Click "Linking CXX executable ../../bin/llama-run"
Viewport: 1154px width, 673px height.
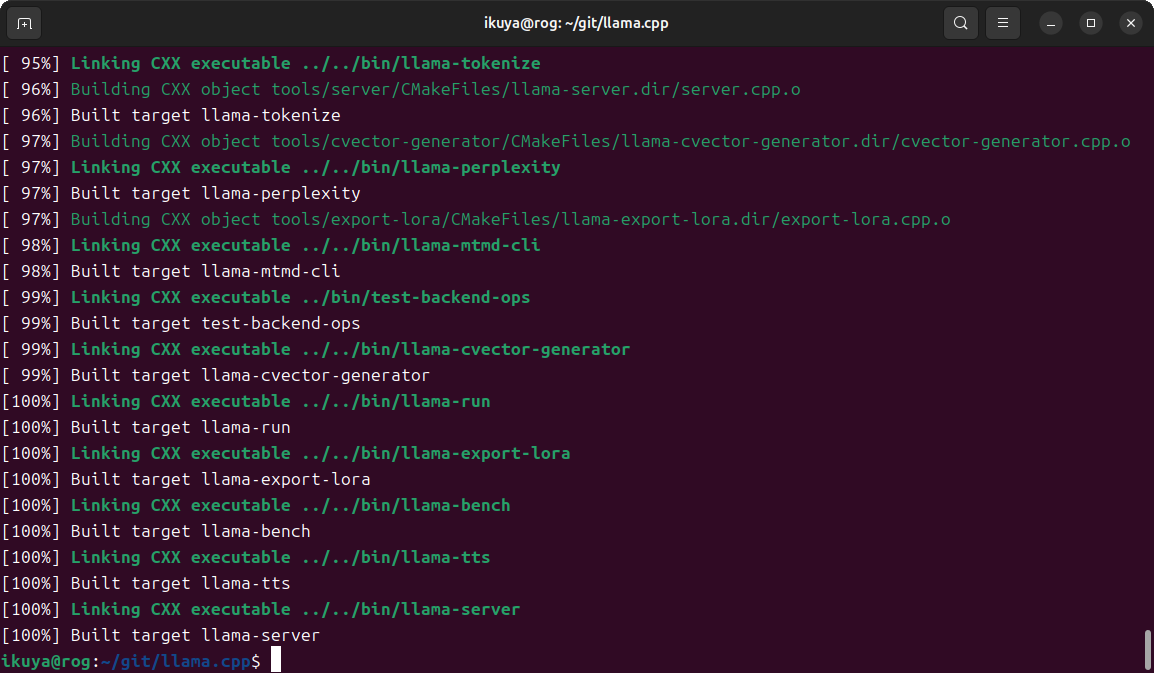coord(280,401)
